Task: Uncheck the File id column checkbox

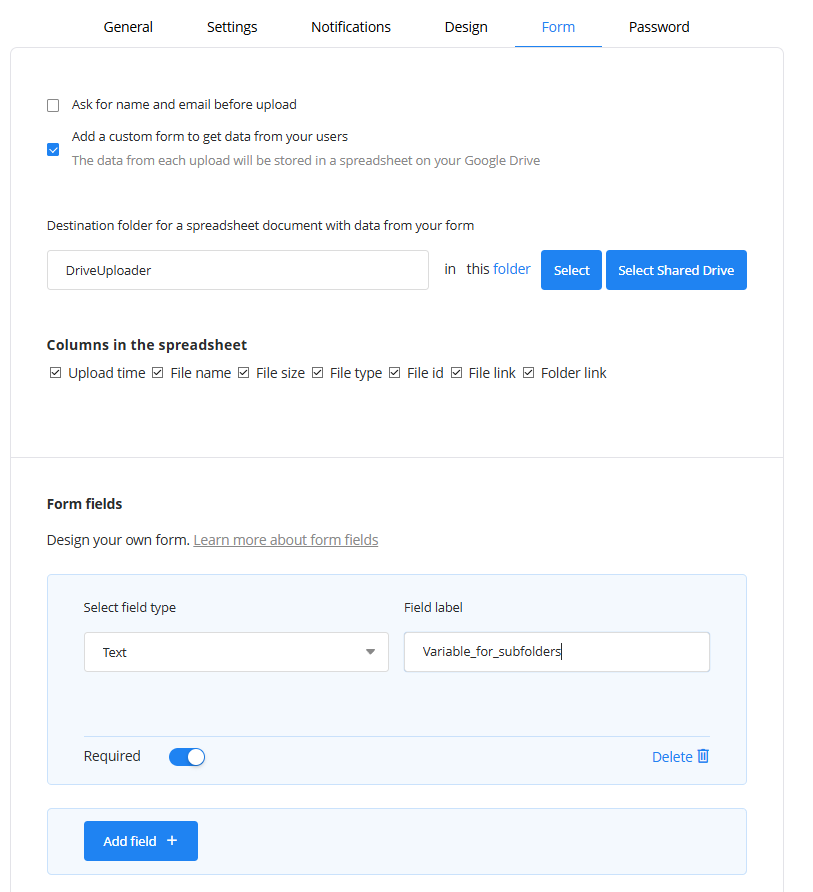Action: pos(394,373)
